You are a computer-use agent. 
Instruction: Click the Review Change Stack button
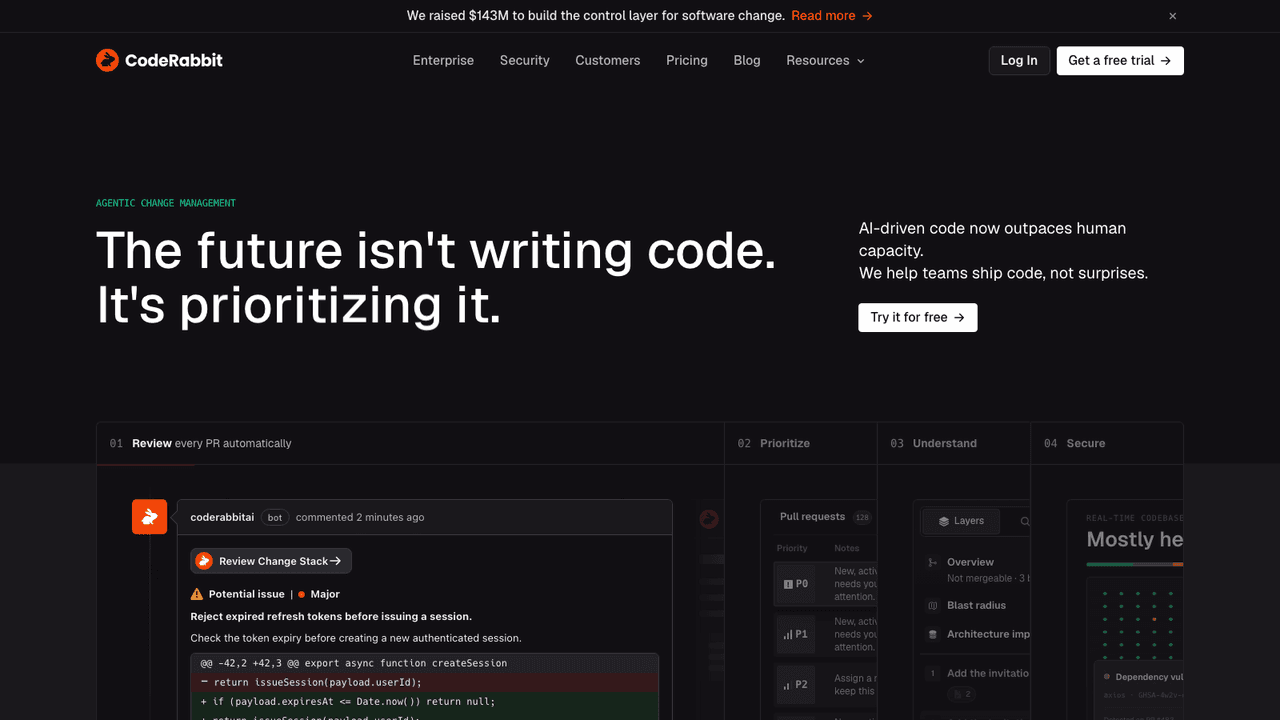coord(271,561)
